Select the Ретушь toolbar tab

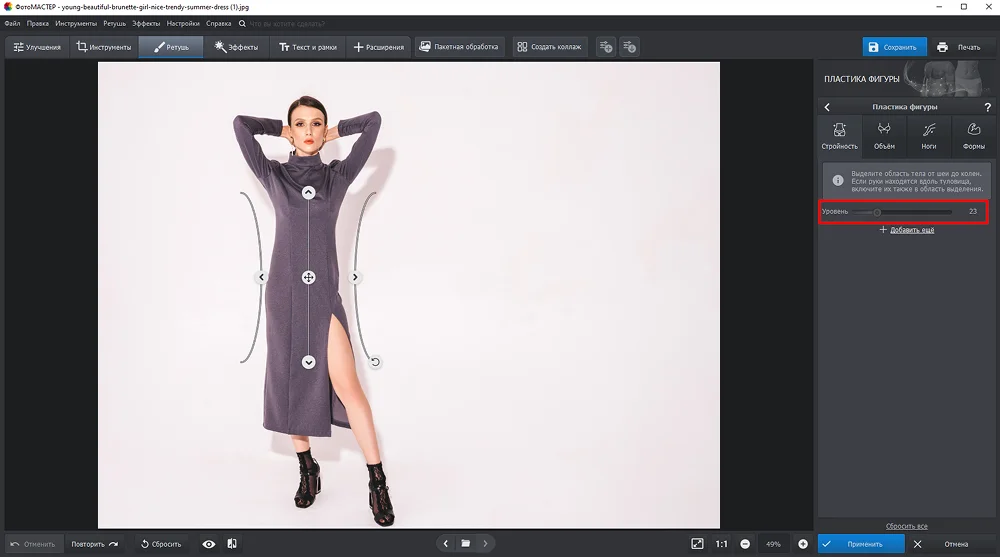pyautogui.click(x=171, y=47)
